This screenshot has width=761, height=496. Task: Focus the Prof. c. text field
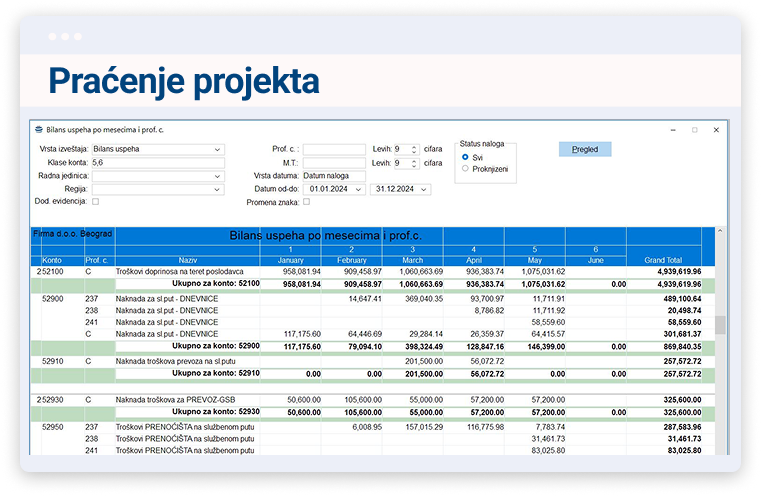coord(334,150)
